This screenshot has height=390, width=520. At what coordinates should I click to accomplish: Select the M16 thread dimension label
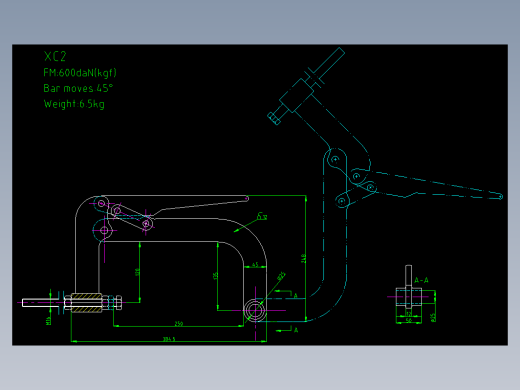49,320
